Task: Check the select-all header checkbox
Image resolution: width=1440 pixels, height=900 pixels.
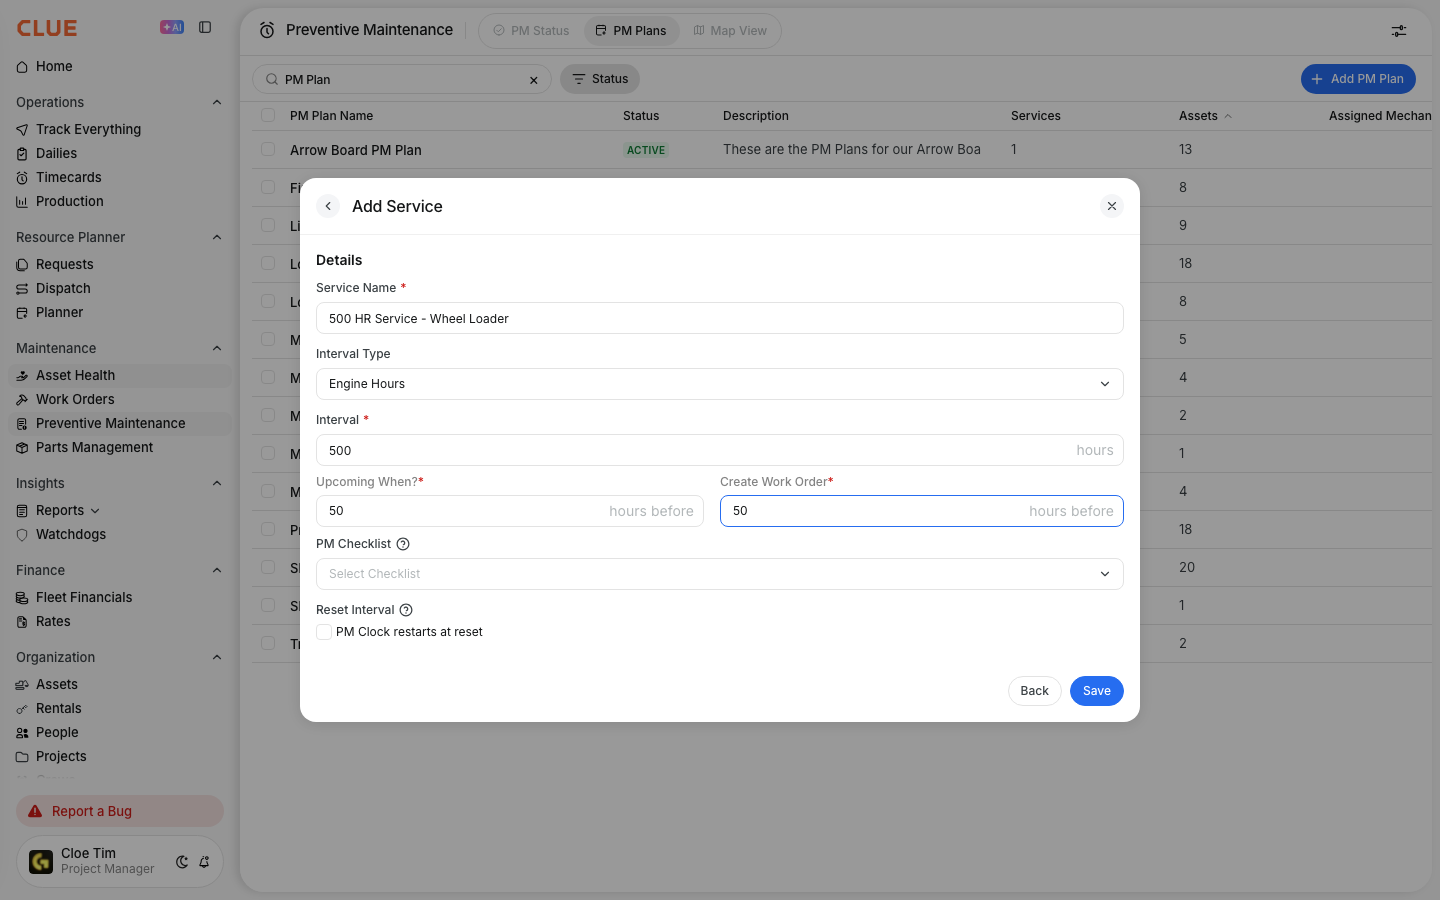Action: (x=268, y=115)
